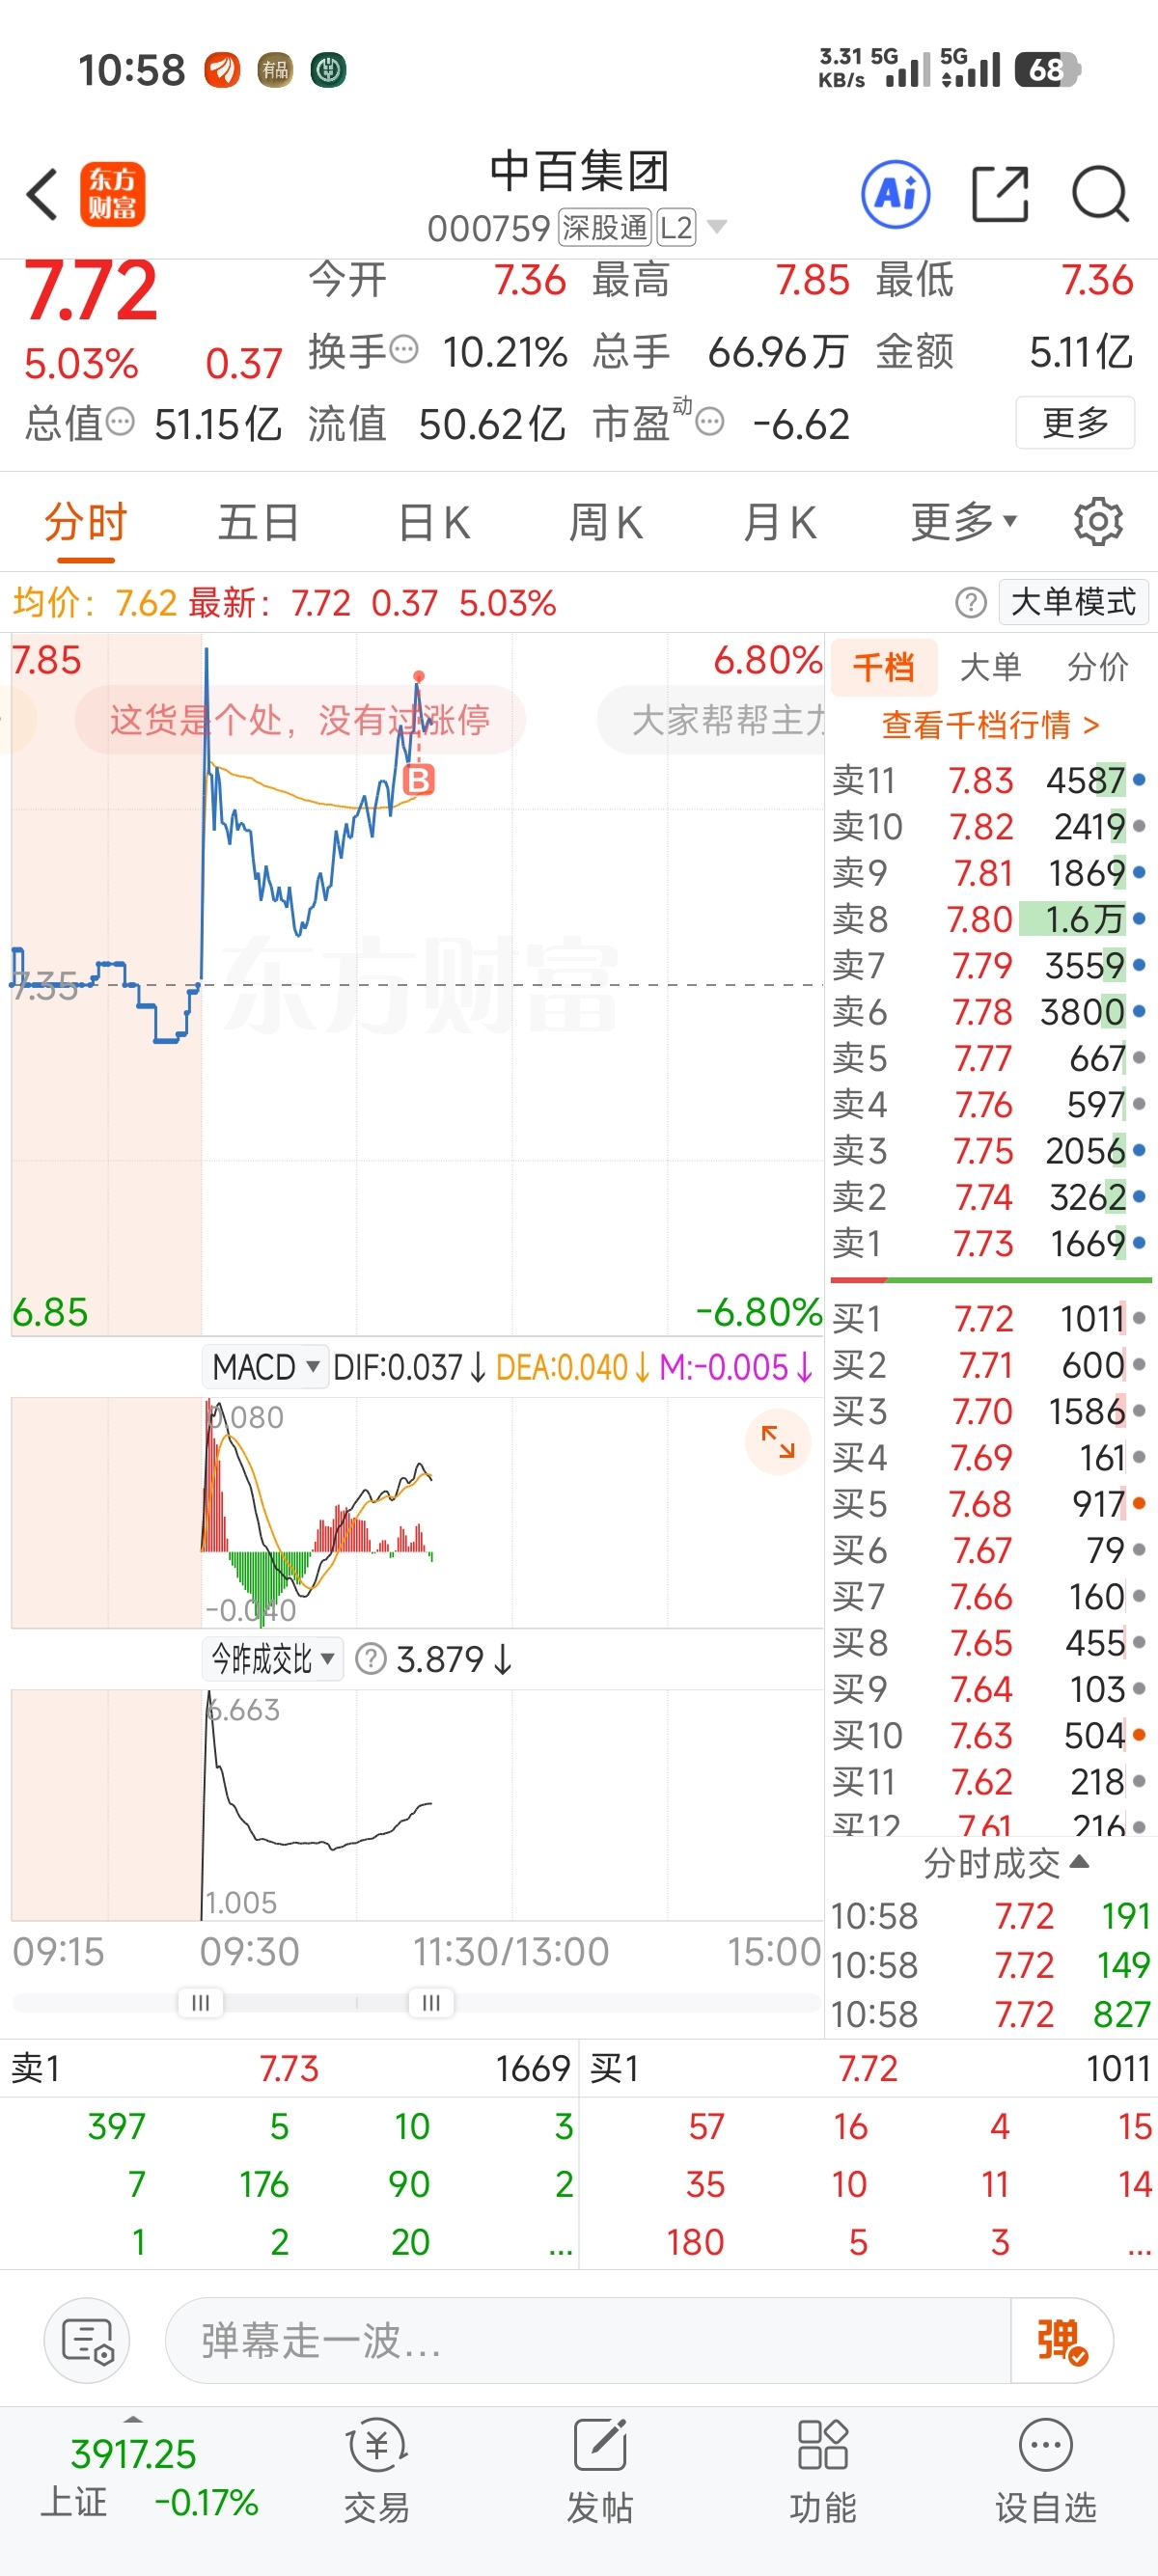Open the danmaku settings list icon

[x=87, y=2340]
